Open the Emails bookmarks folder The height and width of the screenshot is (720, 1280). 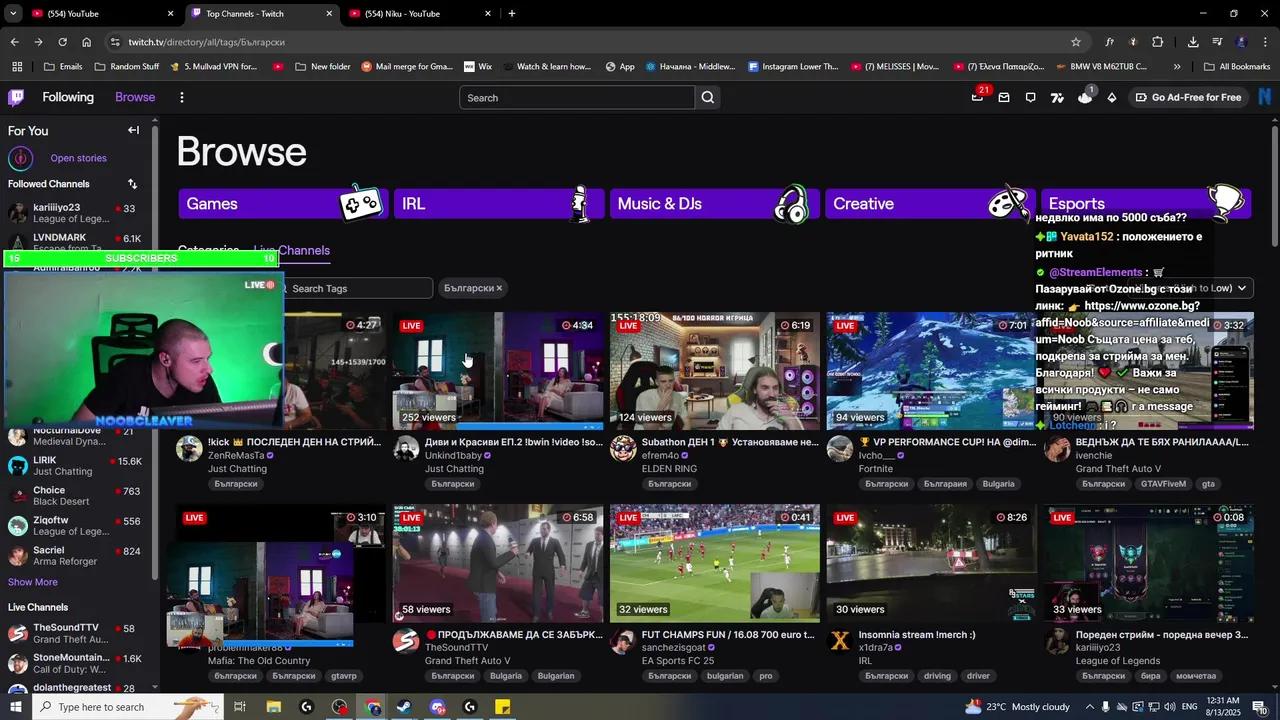(63, 67)
